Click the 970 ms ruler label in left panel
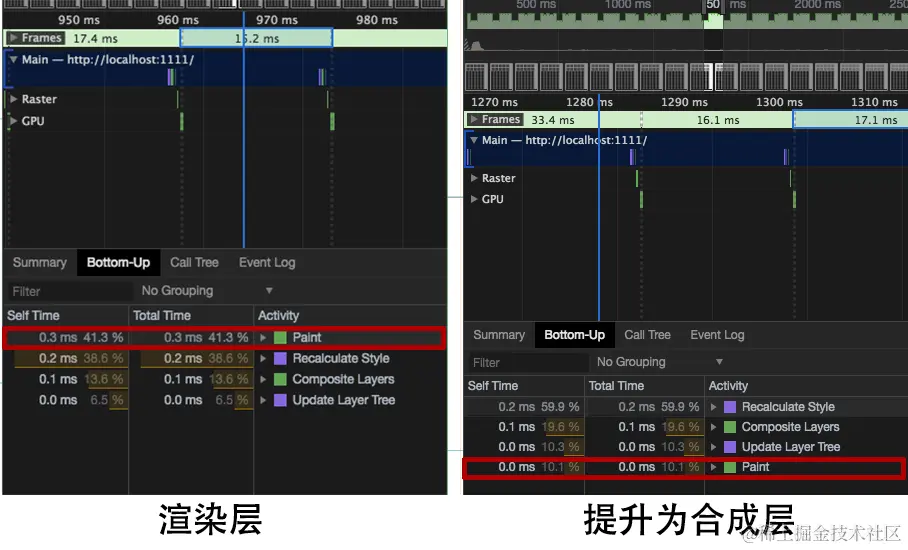The height and width of the screenshot is (550, 908). click(277, 20)
